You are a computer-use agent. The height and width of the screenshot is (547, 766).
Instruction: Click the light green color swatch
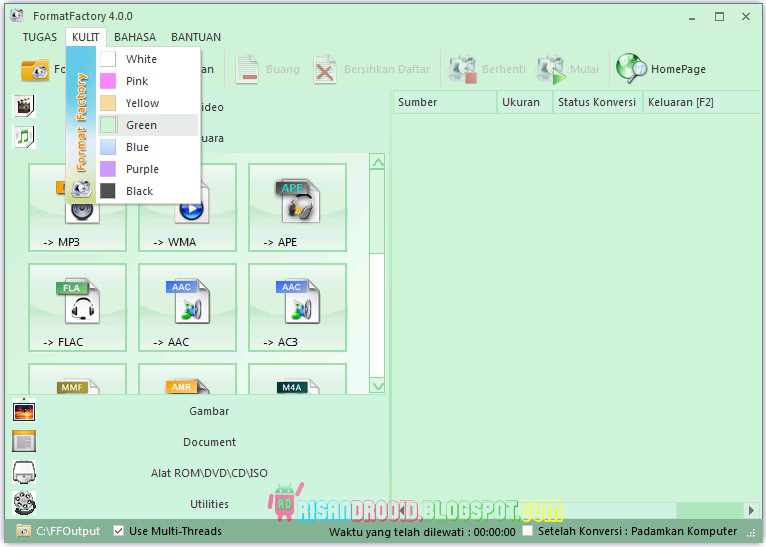pos(108,125)
